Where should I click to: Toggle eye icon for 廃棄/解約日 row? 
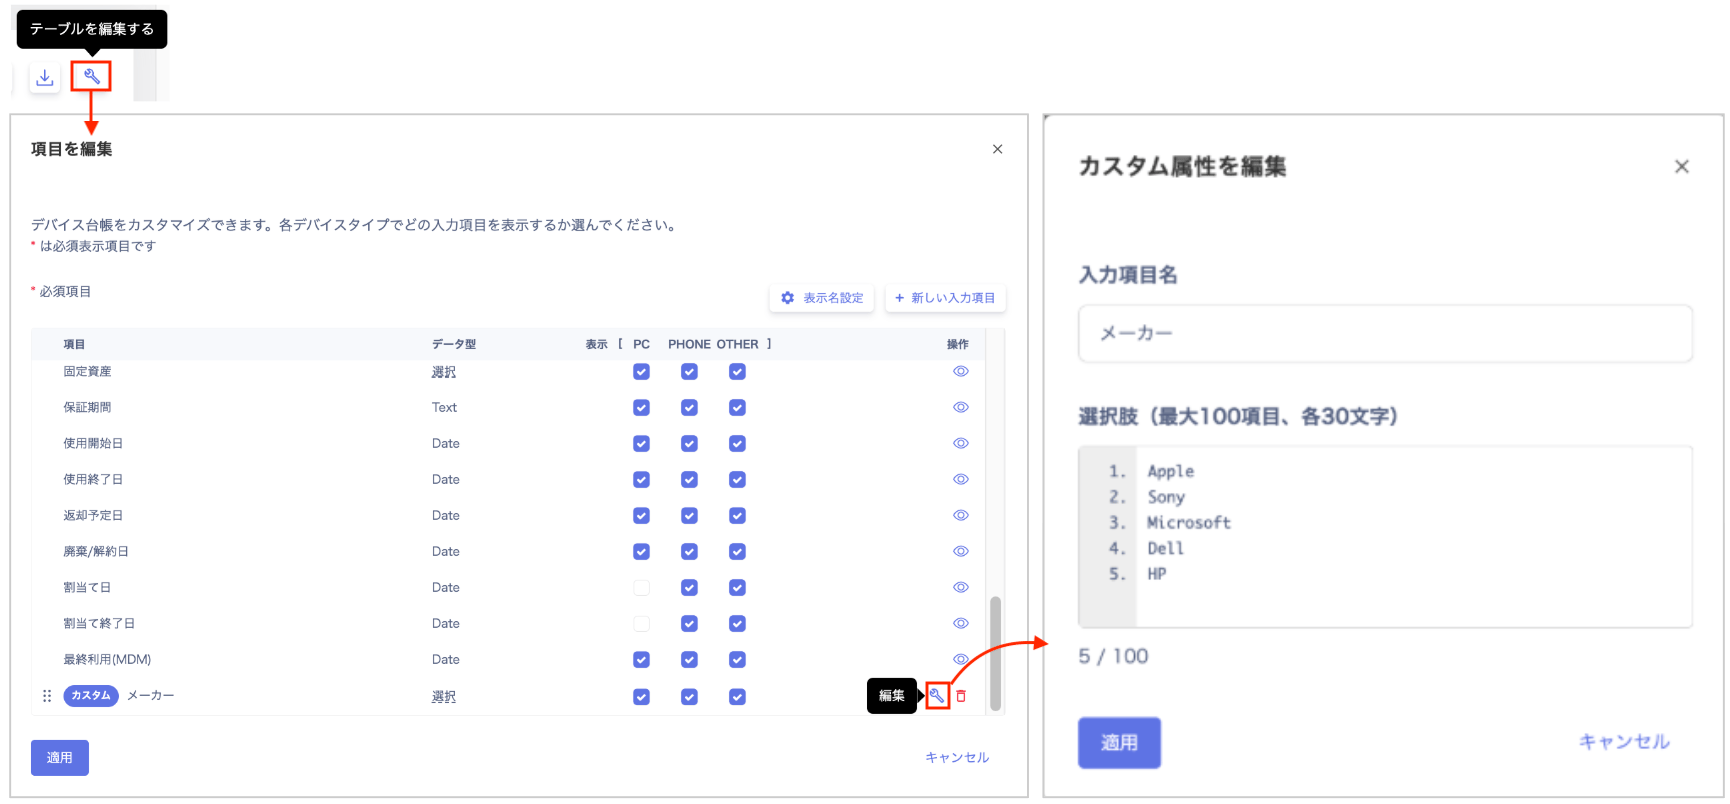(x=961, y=551)
